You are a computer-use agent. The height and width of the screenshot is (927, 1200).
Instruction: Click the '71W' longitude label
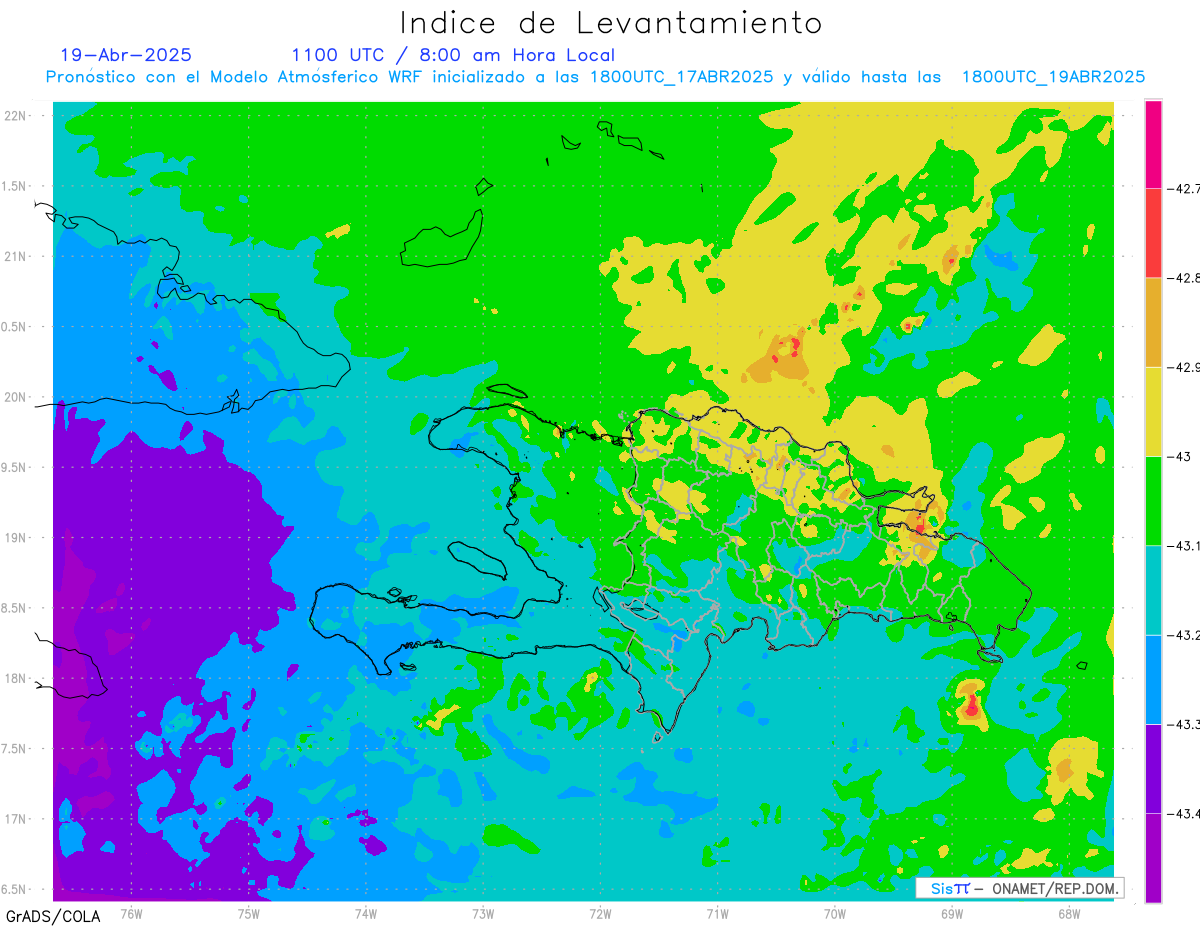coord(717,914)
